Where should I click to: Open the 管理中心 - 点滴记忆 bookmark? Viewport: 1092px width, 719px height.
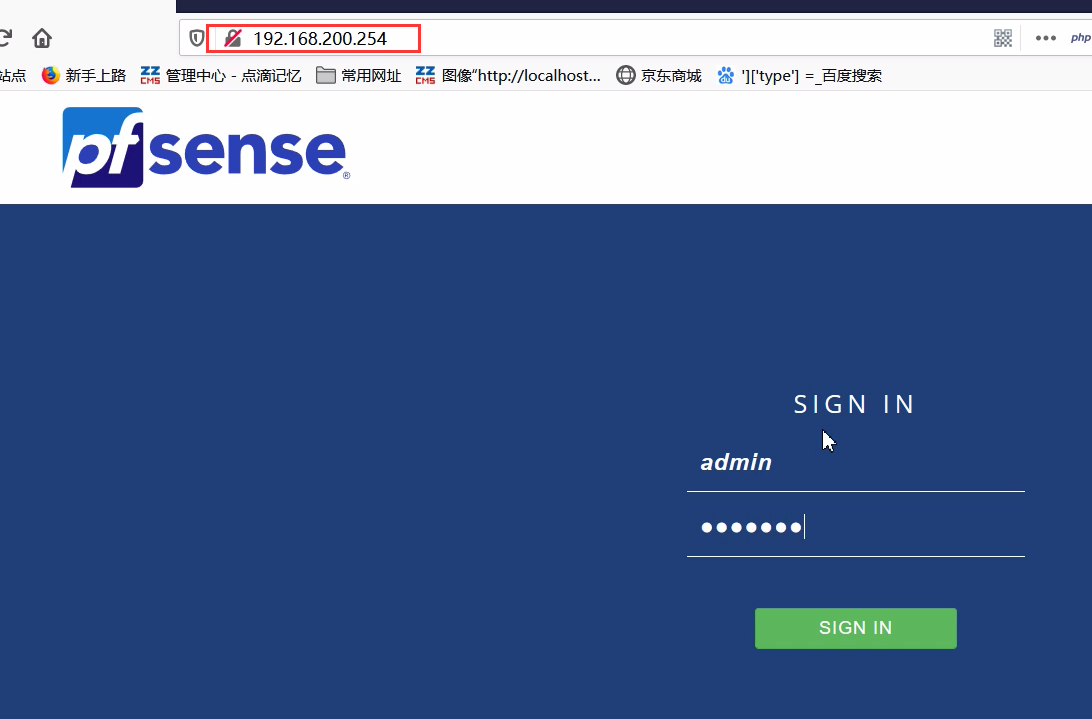coord(221,75)
